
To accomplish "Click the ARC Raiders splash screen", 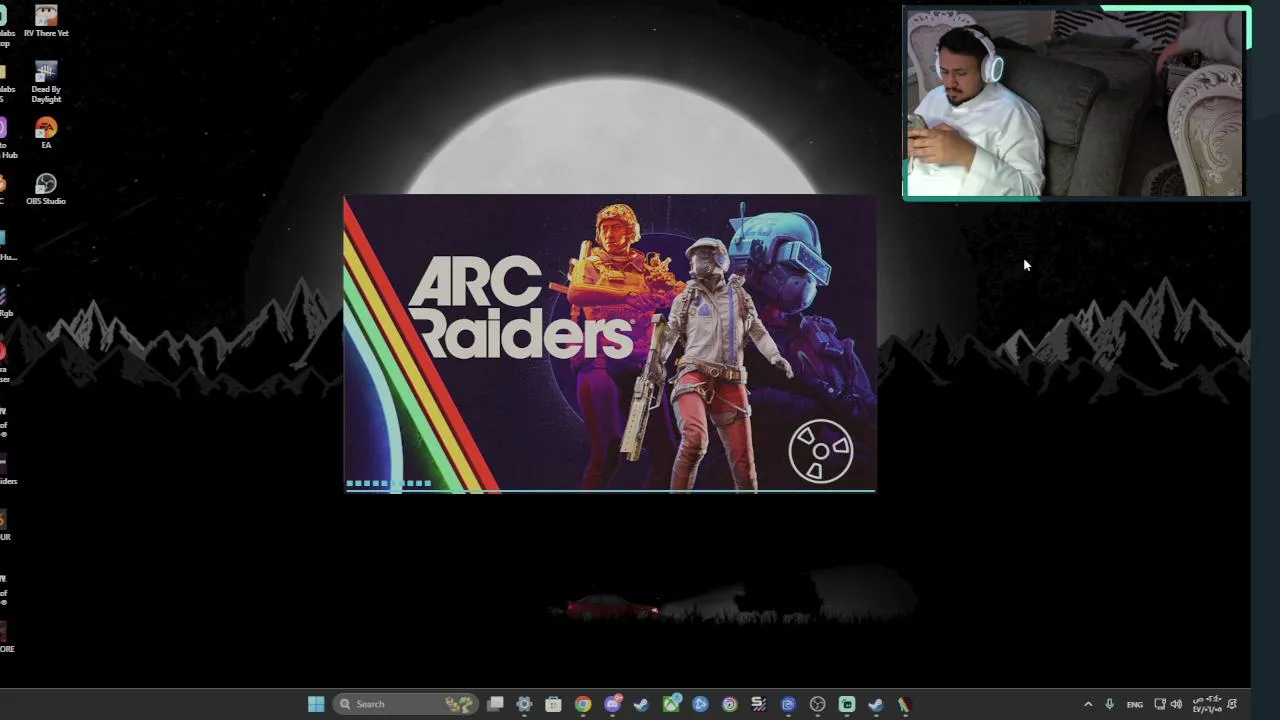I will (x=610, y=344).
